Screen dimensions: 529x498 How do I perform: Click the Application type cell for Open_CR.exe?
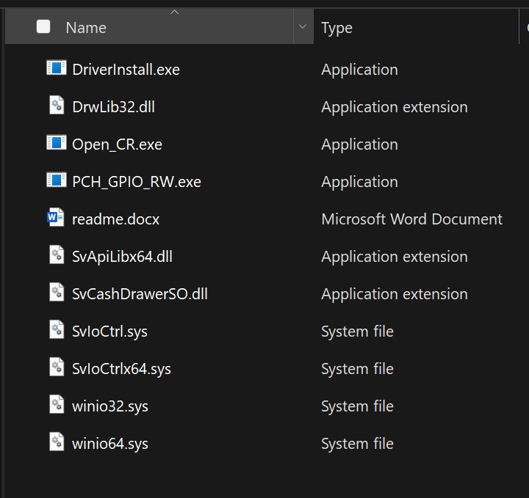click(360, 145)
